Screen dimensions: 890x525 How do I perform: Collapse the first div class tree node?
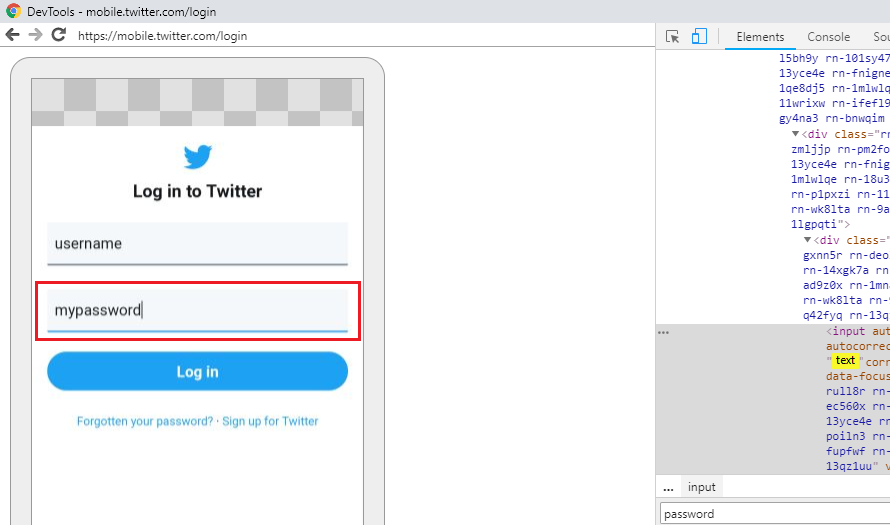click(x=796, y=133)
